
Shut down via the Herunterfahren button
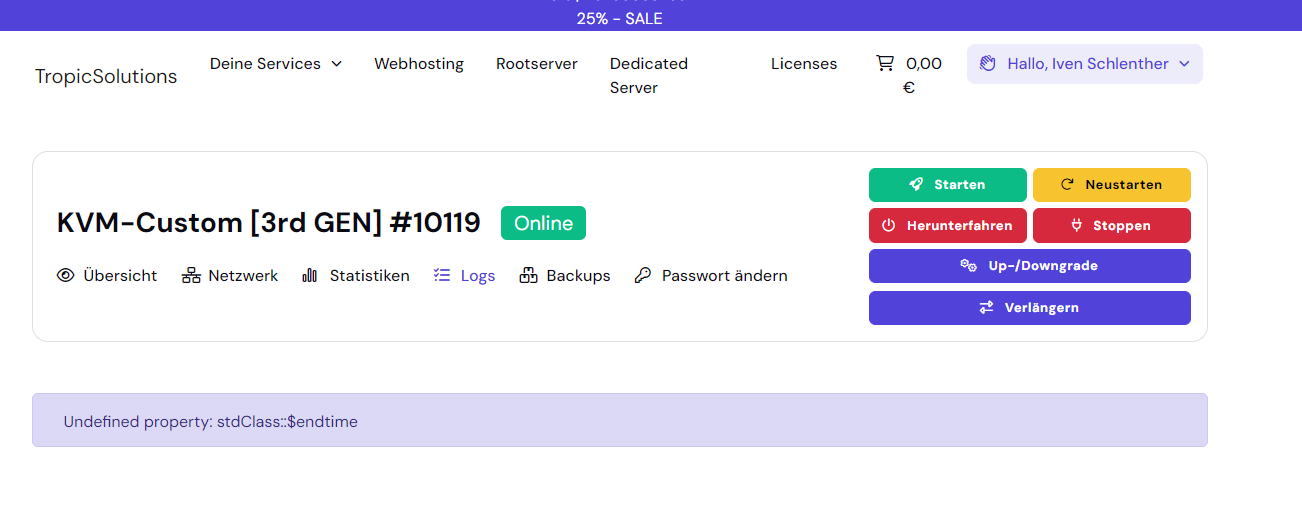[947, 226]
